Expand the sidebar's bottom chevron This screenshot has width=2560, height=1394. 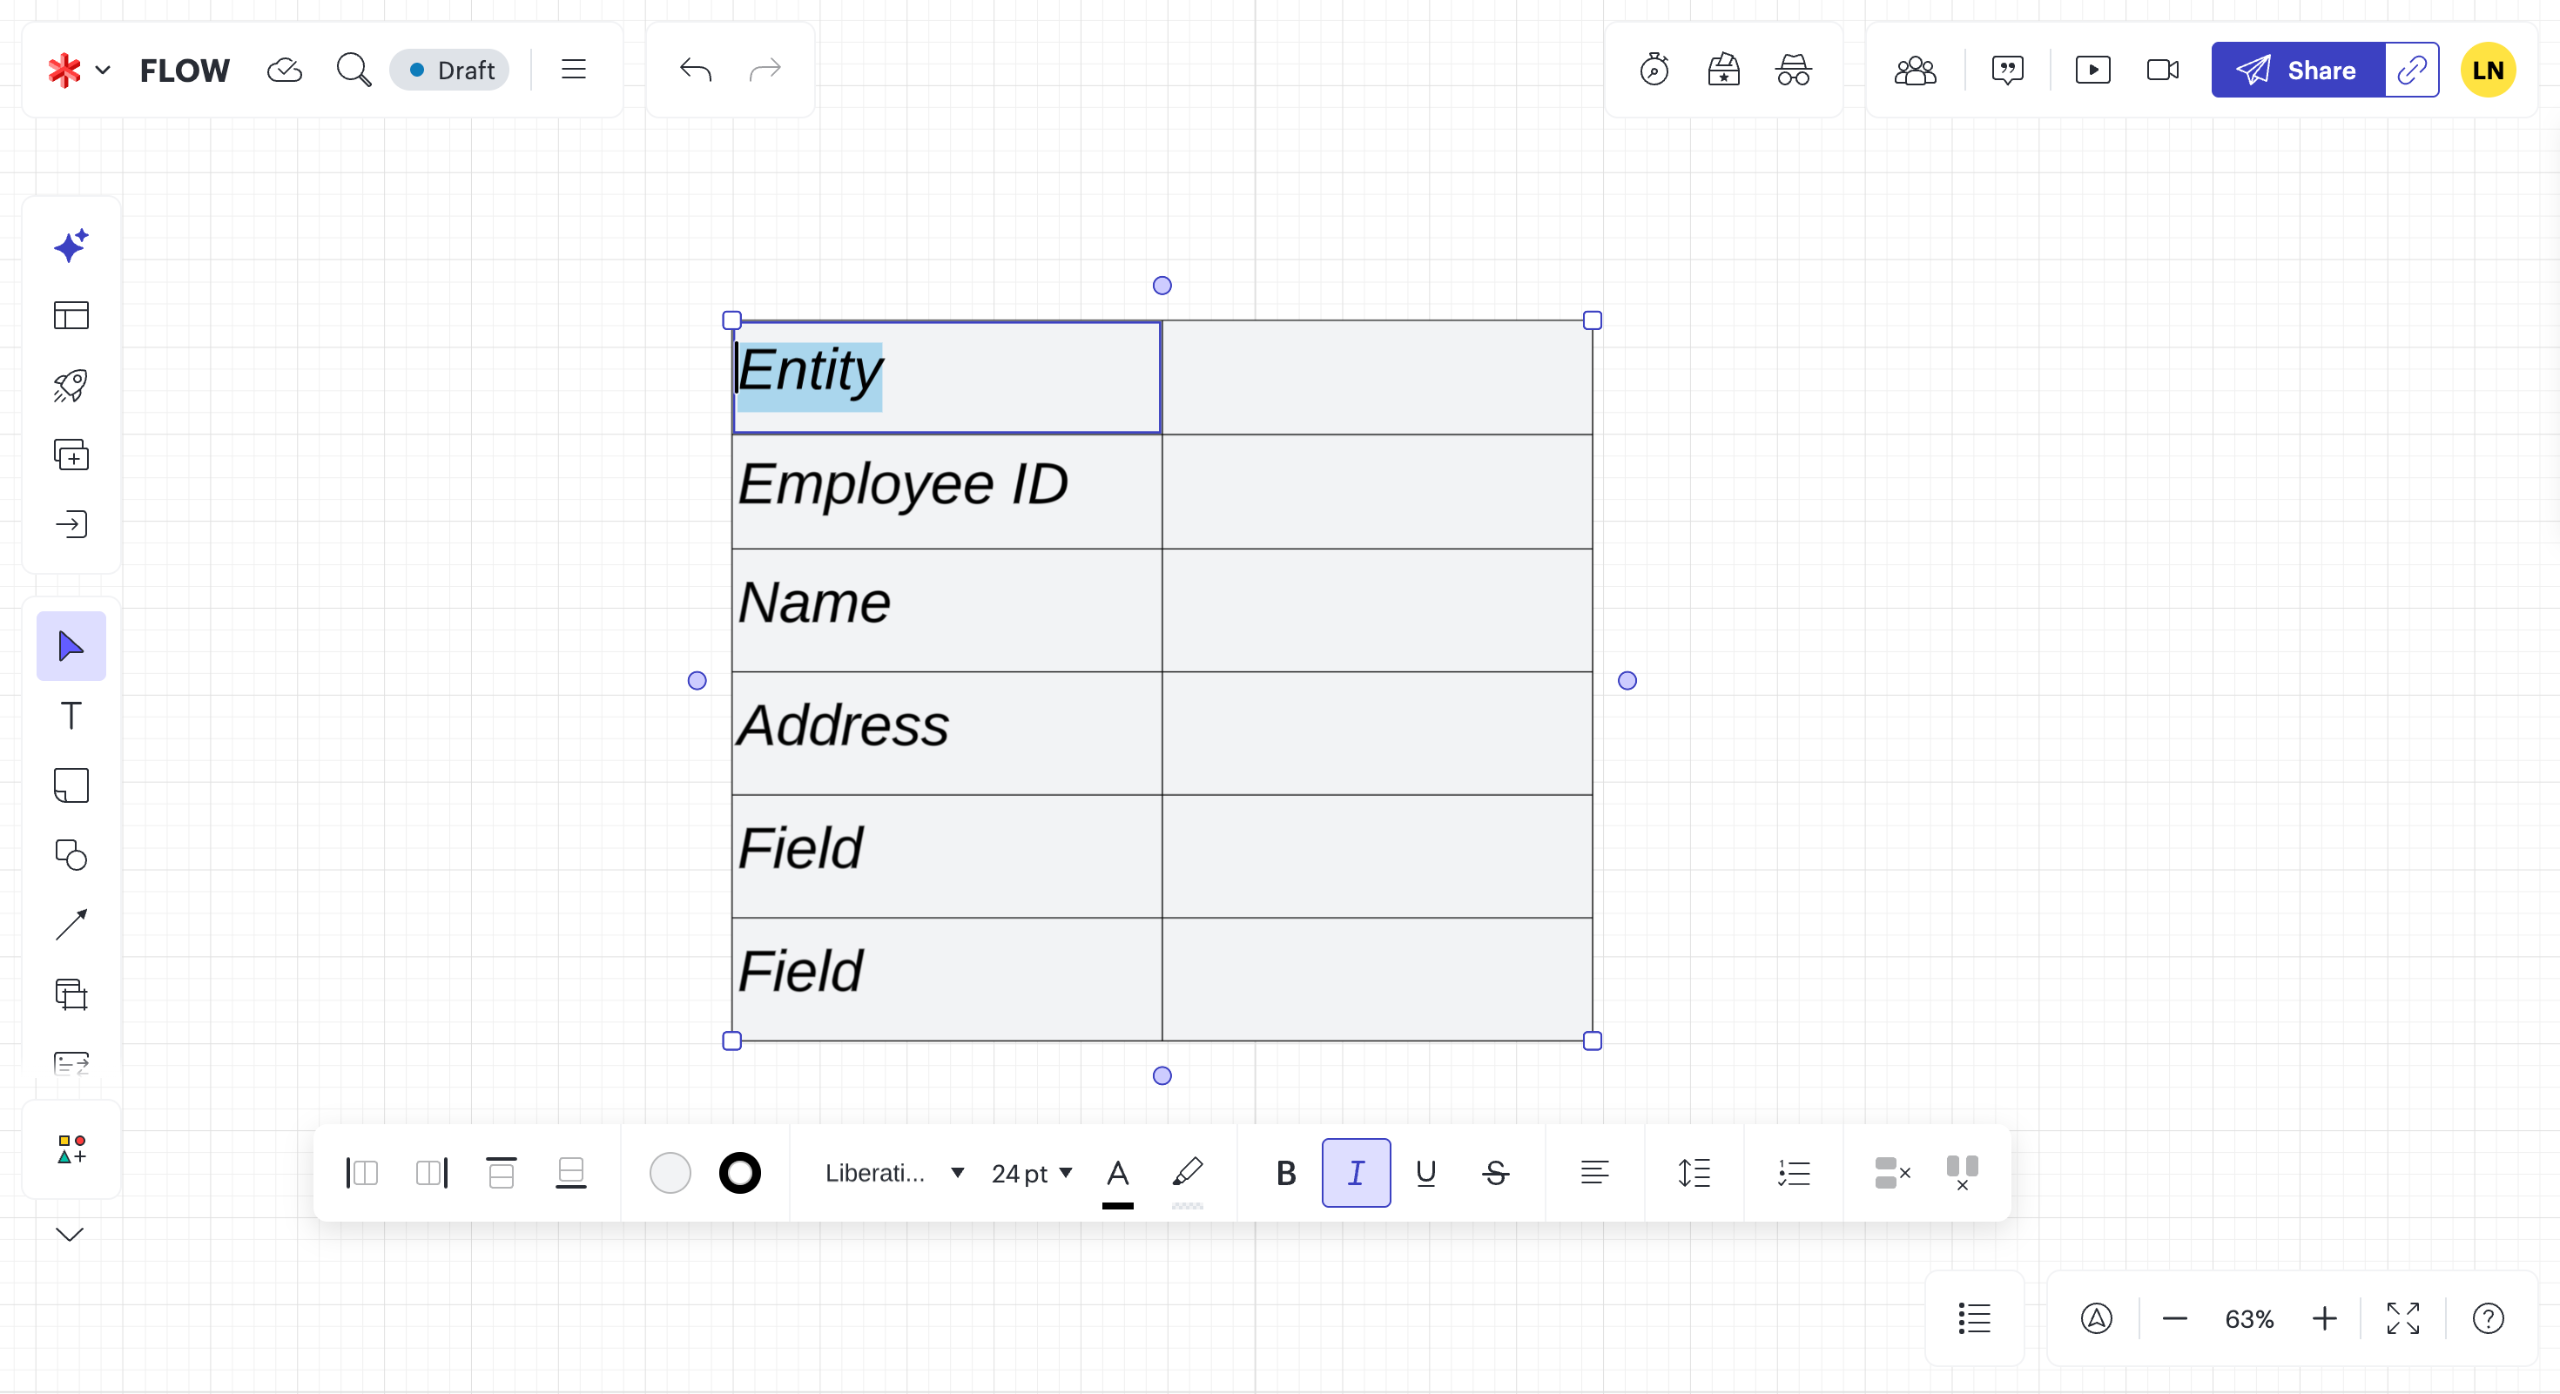69,1234
